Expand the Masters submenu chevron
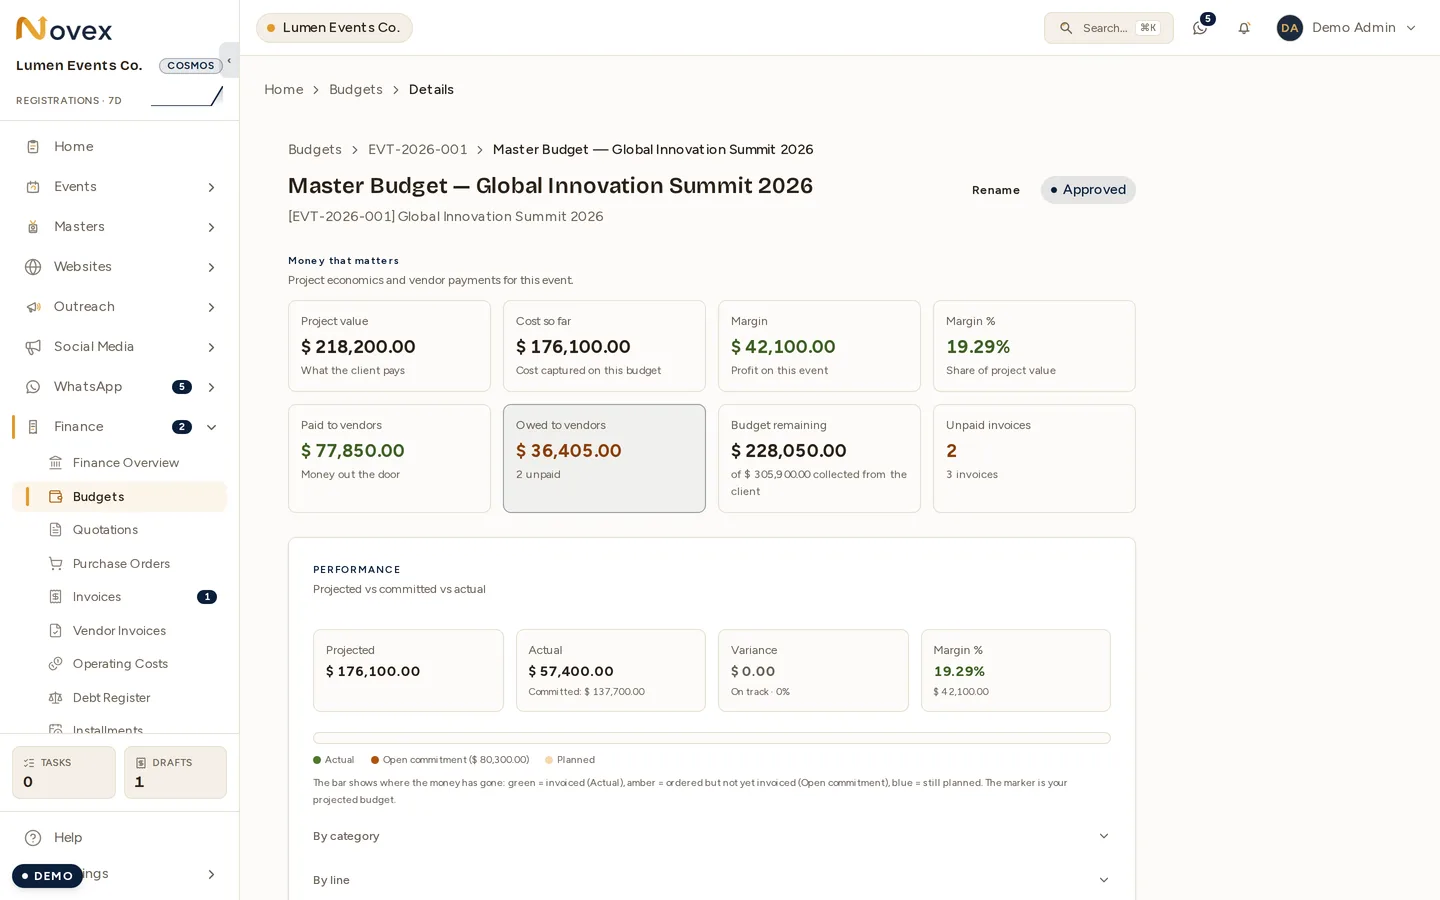 tap(211, 227)
